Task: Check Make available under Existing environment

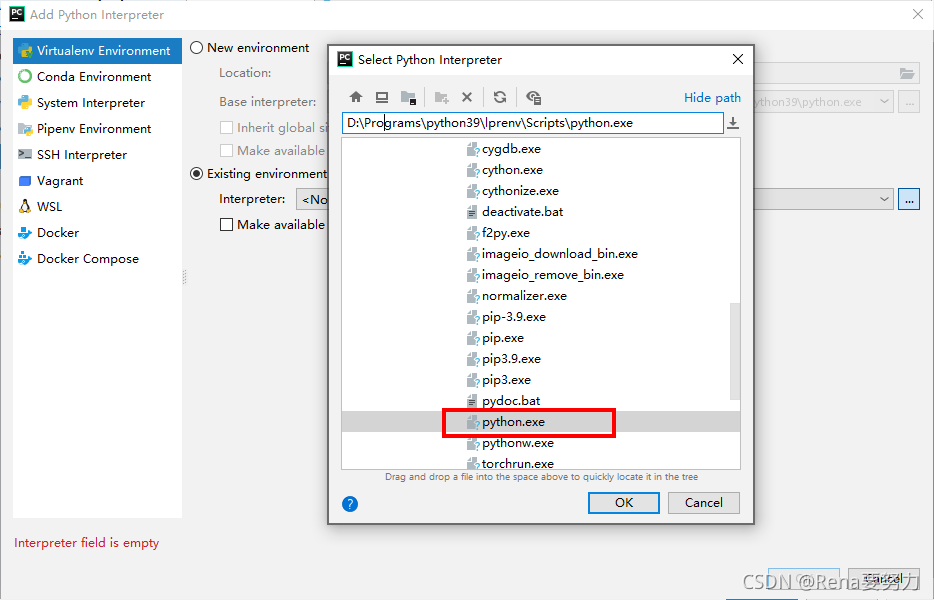Action: pyautogui.click(x=226, y=225)
